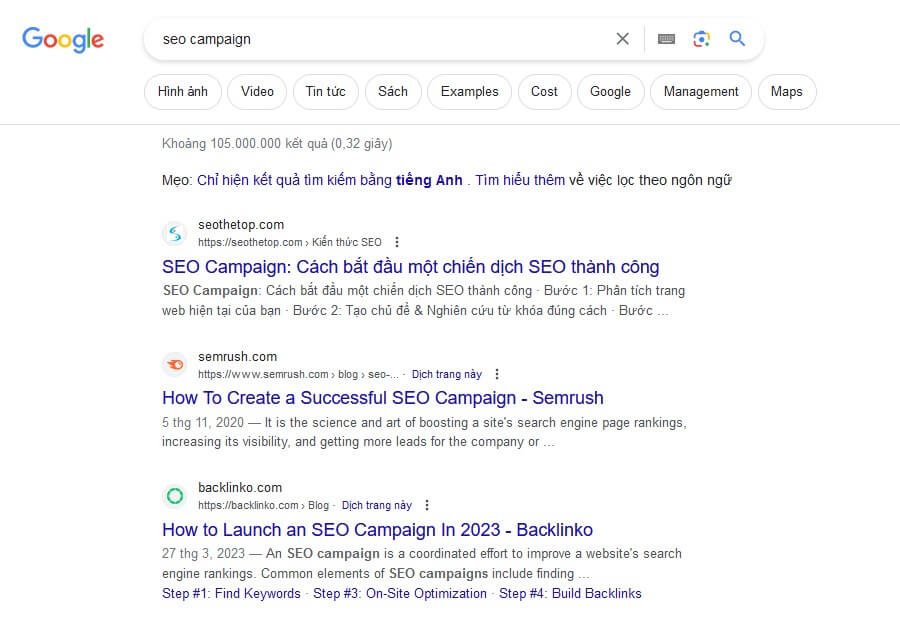Click the Semrush orange favicon
Viewport: 900px width, 633px height.
(175, 364)
